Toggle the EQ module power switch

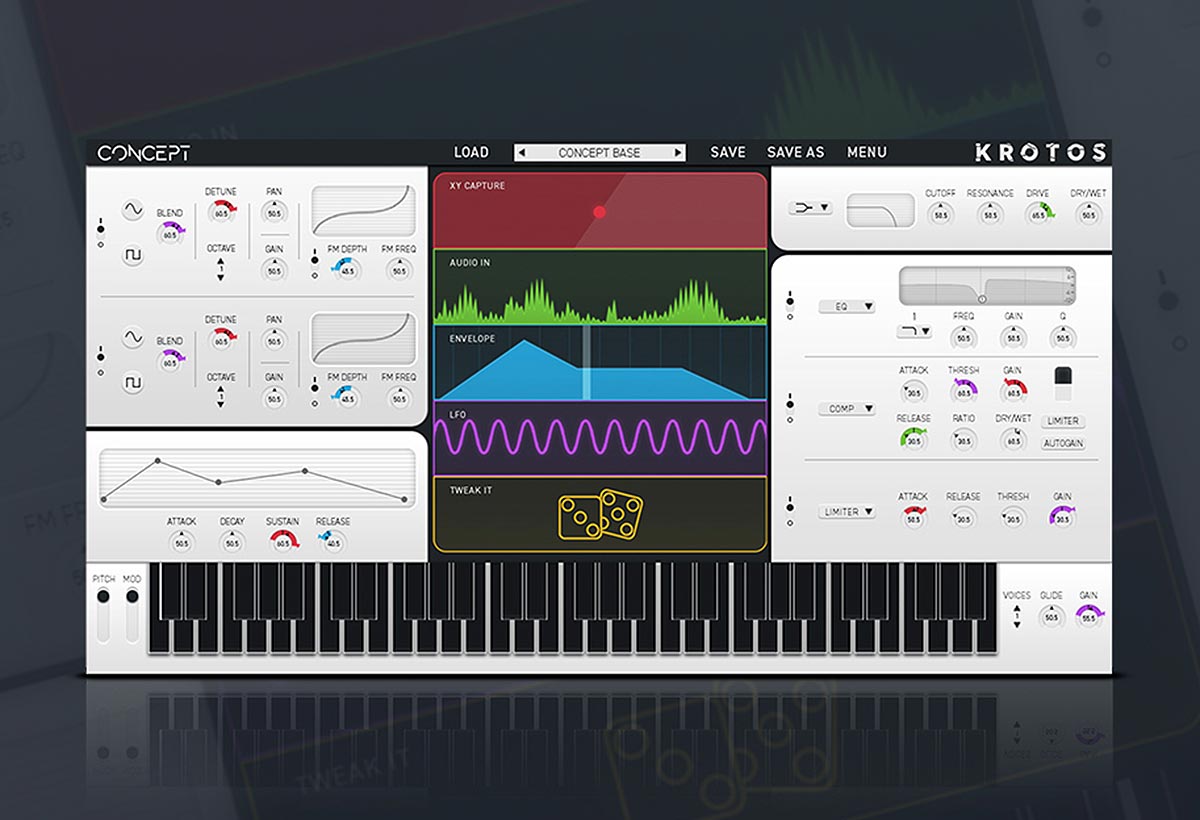(790, 306)
